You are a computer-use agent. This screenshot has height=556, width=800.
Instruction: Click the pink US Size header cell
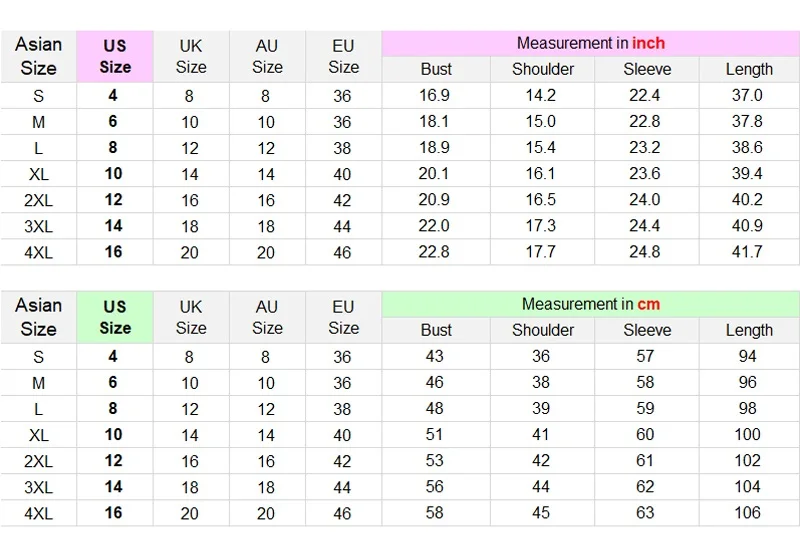coord(115,56)
